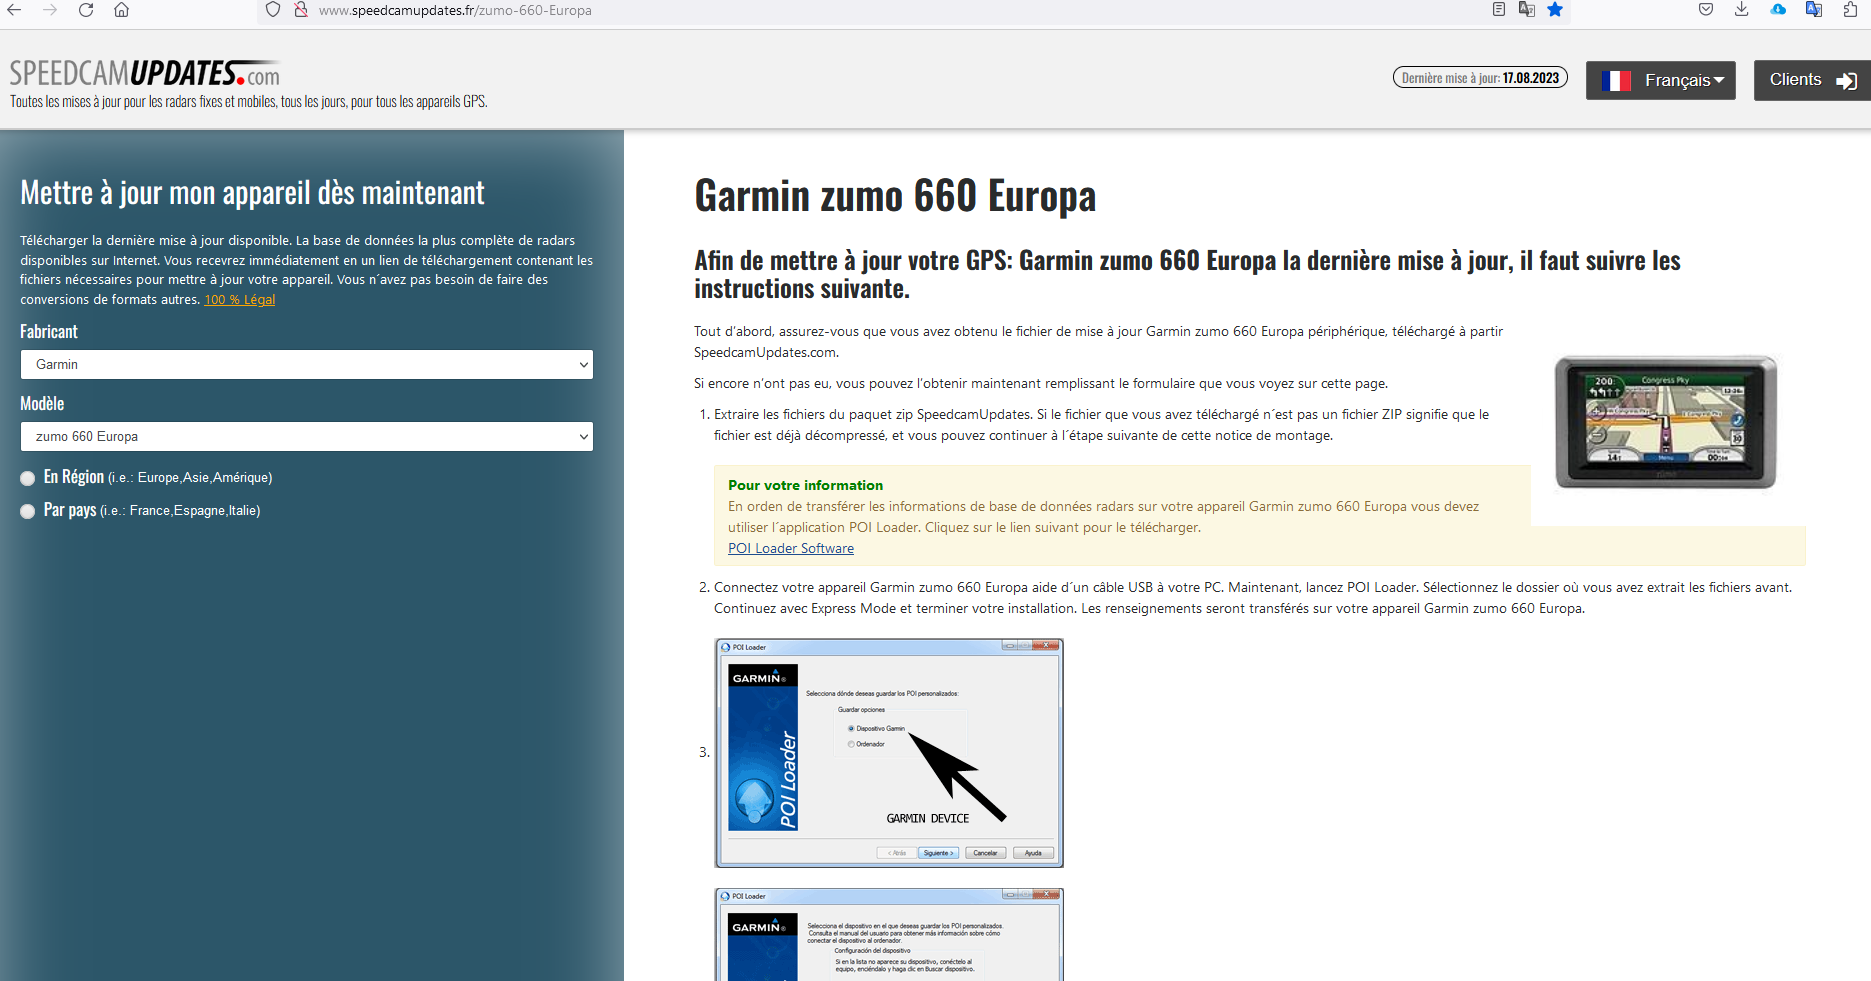Click the Modèle label
This screenshot has width=1871, height=981.
(x=42, y=404)
